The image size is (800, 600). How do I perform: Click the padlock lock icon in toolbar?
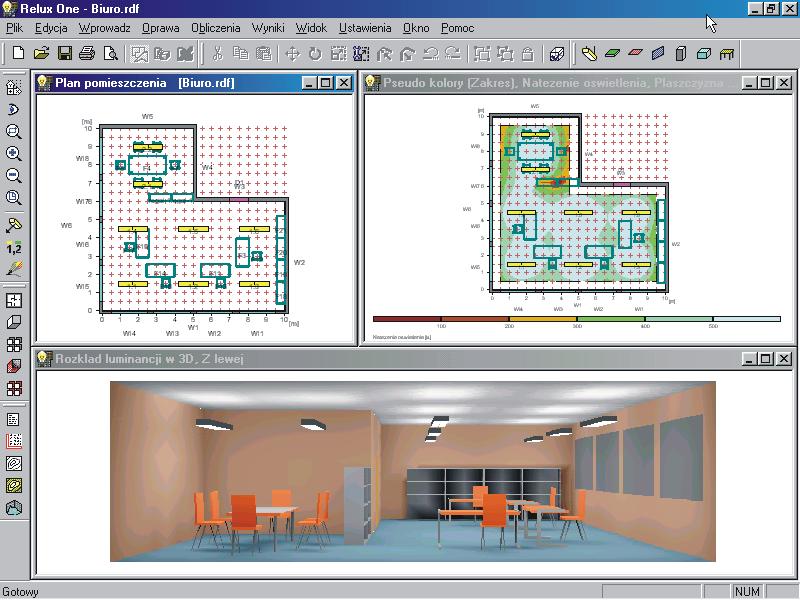tap(528, 54)
